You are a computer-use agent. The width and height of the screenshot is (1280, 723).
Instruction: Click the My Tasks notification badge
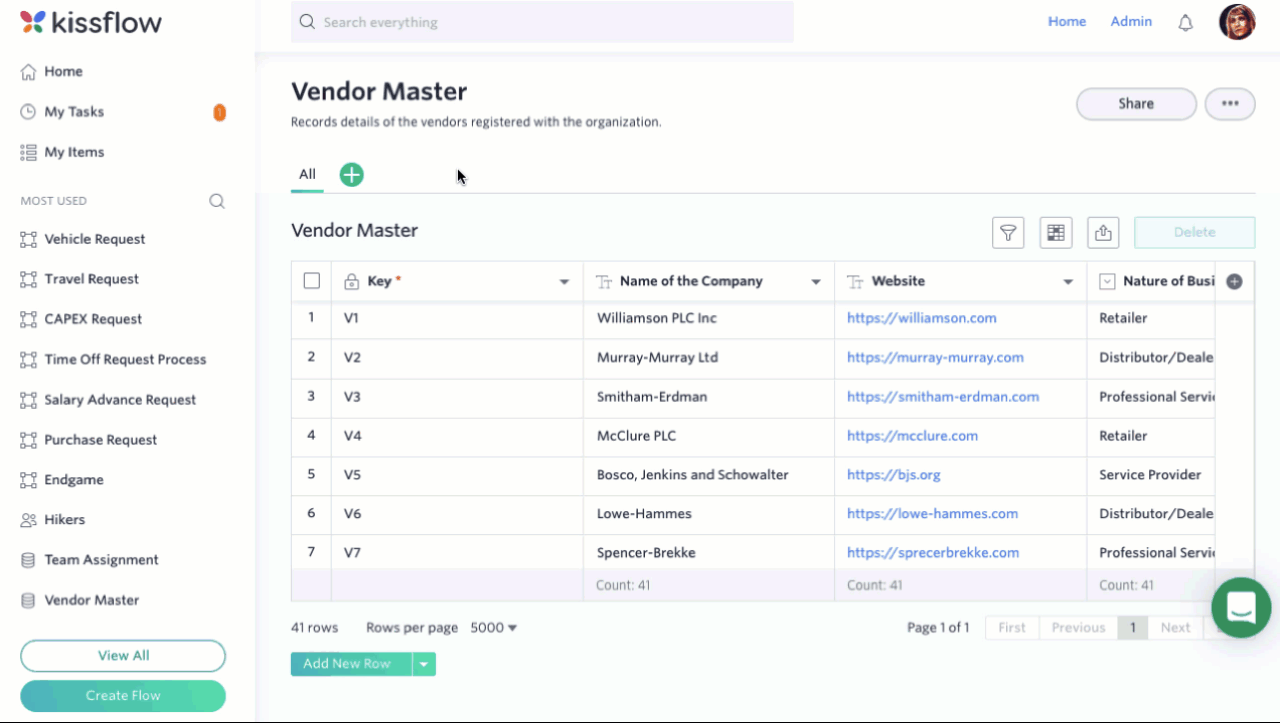click(x=219, y=113)
